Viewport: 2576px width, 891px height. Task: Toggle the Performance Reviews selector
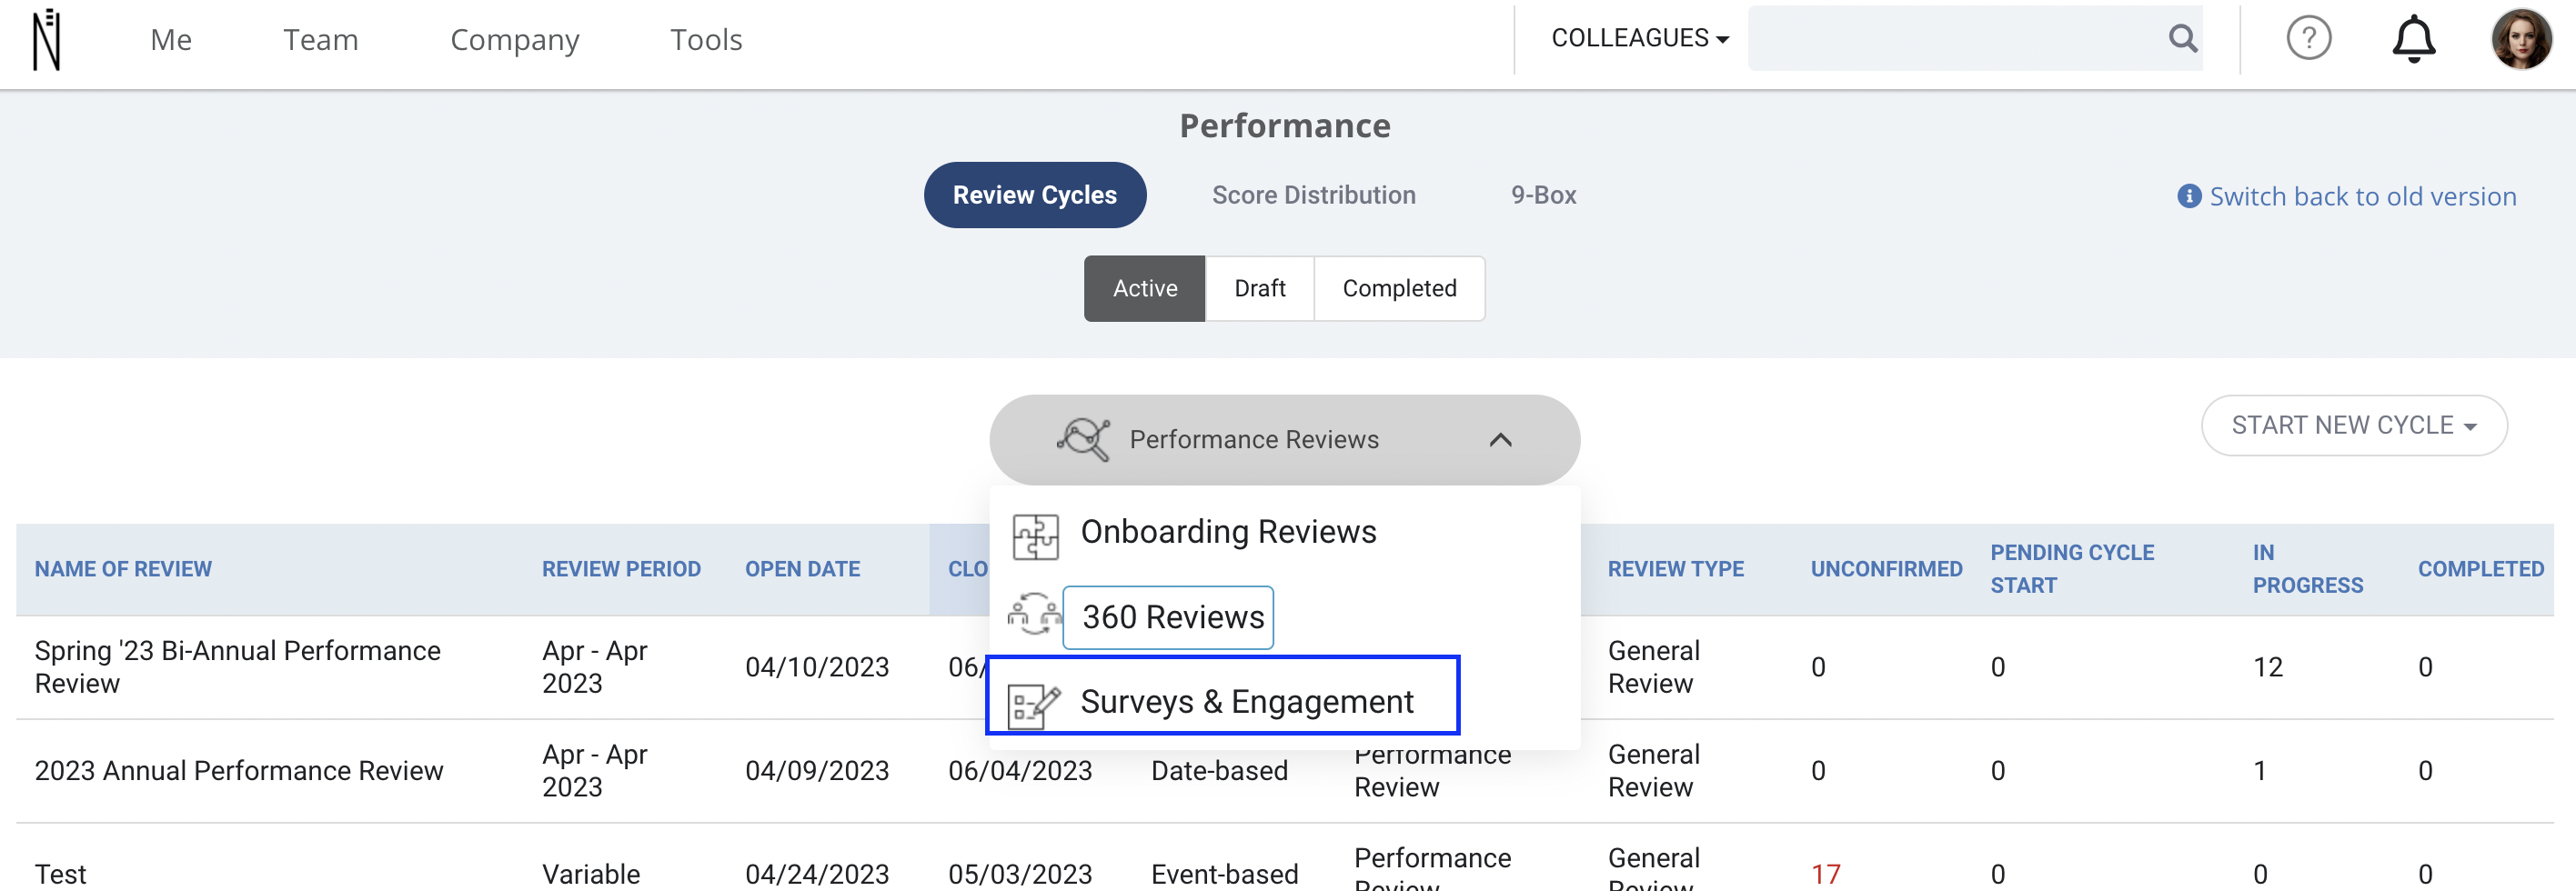(x=1284, y=440)
